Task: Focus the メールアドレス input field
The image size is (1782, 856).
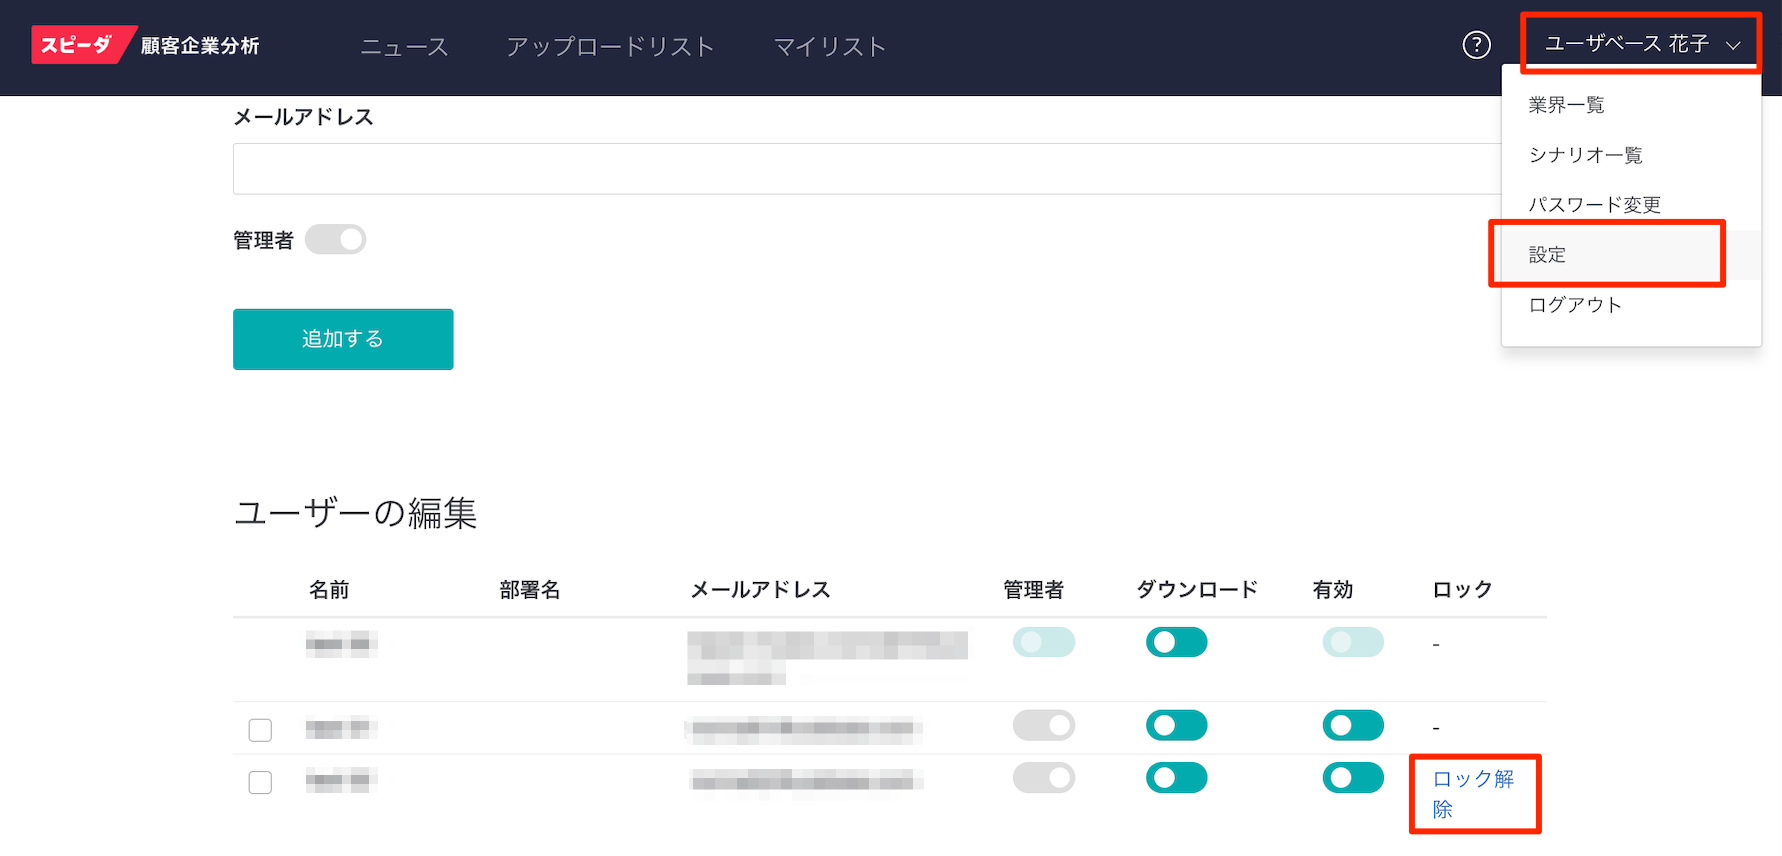Action: click(867, 169)
